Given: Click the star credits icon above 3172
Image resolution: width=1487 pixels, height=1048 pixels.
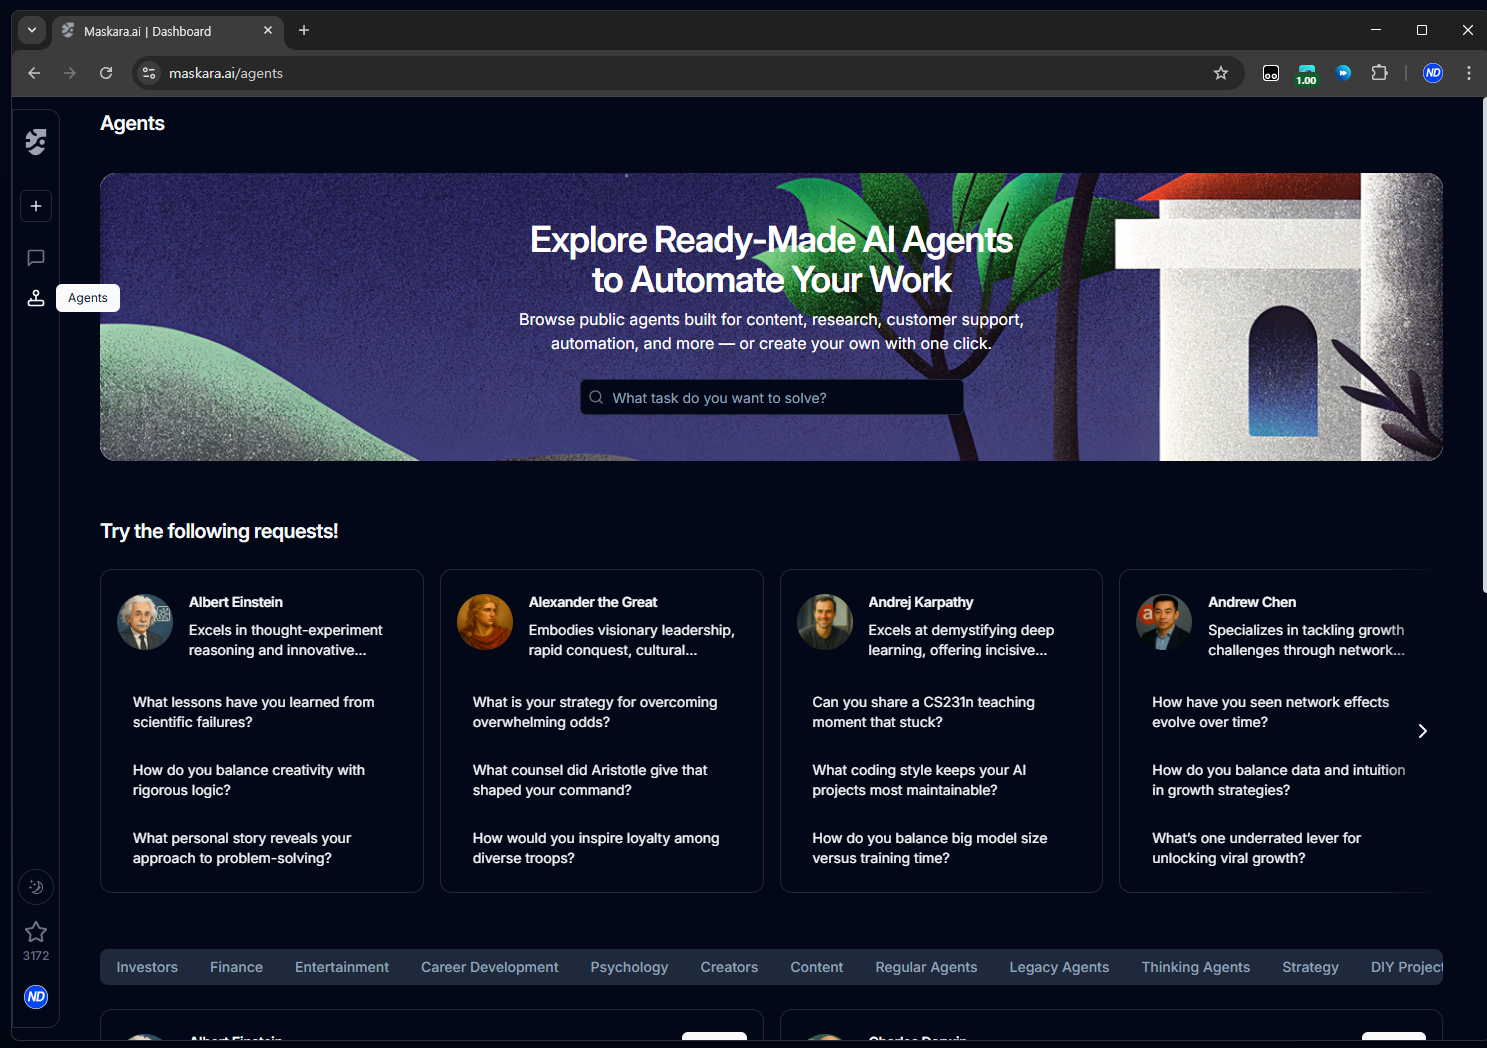Looking at the screenshot, I should [x=36, y=932].
